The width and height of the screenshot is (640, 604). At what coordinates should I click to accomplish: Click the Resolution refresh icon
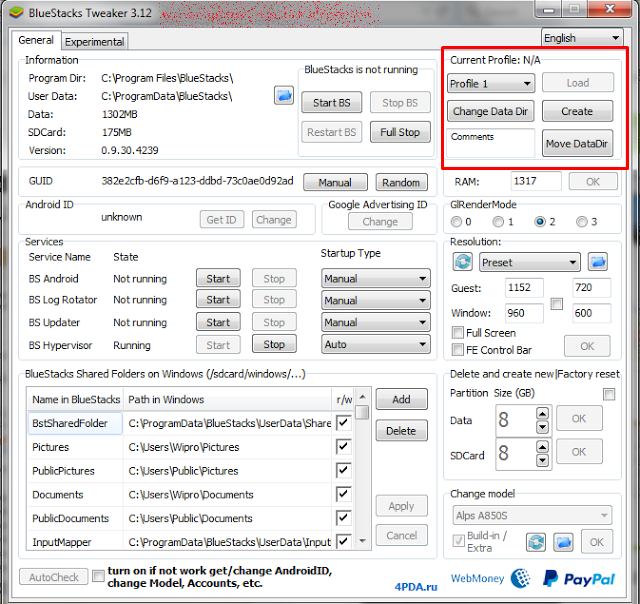coord(463,262)
